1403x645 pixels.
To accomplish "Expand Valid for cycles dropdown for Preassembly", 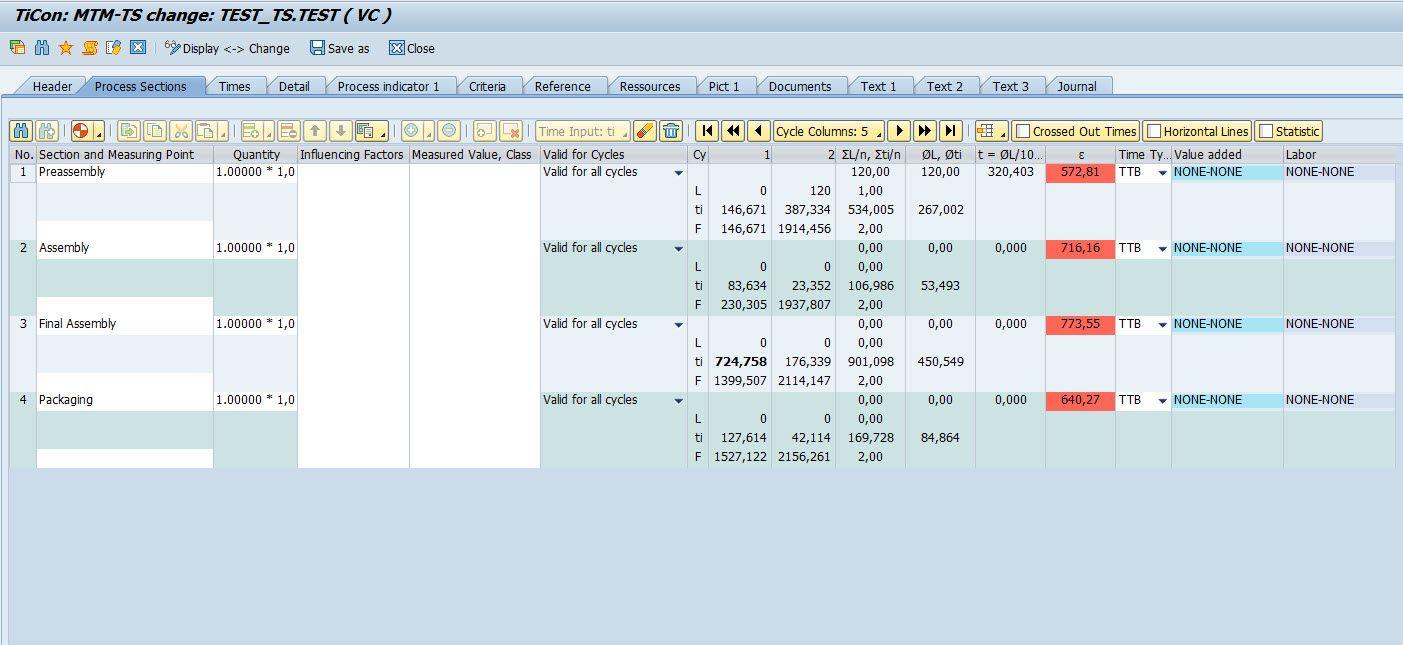I will pos(678,173).
